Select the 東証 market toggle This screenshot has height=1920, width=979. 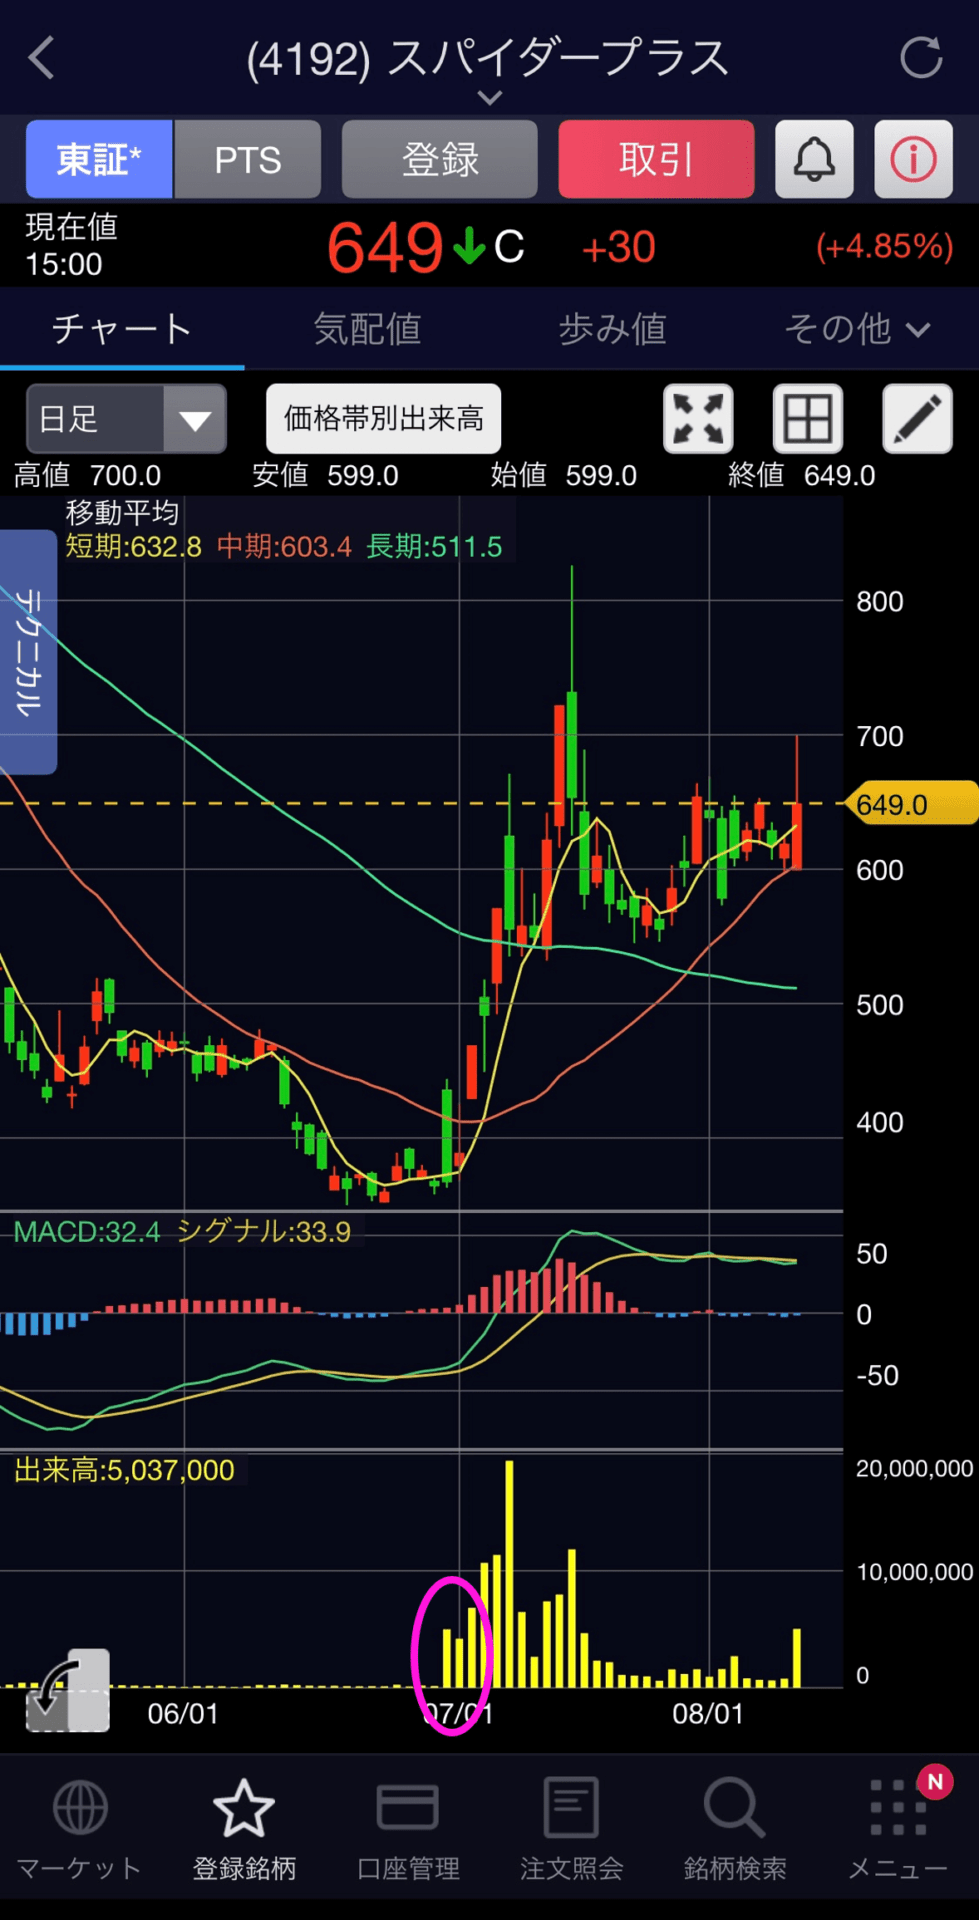(99, 159)
